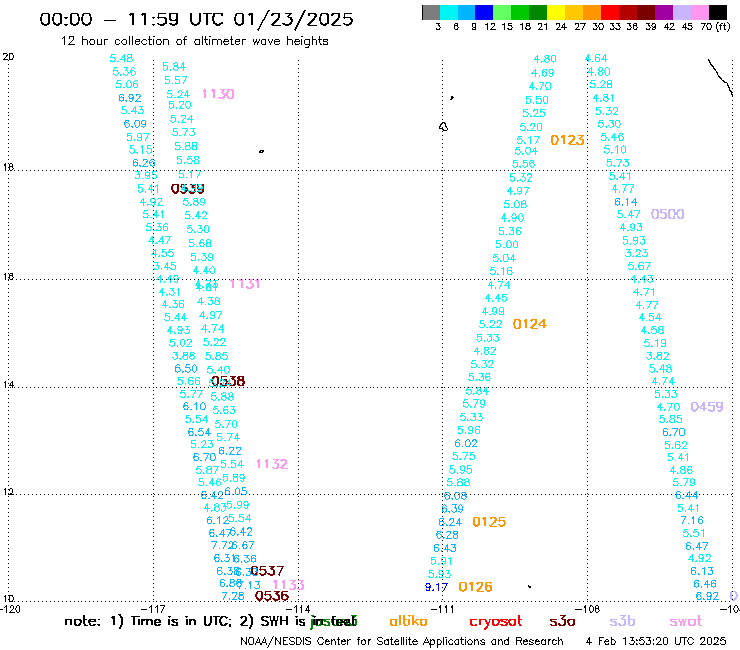
Task: Click the pink legend color swatch
Action: 700,12
